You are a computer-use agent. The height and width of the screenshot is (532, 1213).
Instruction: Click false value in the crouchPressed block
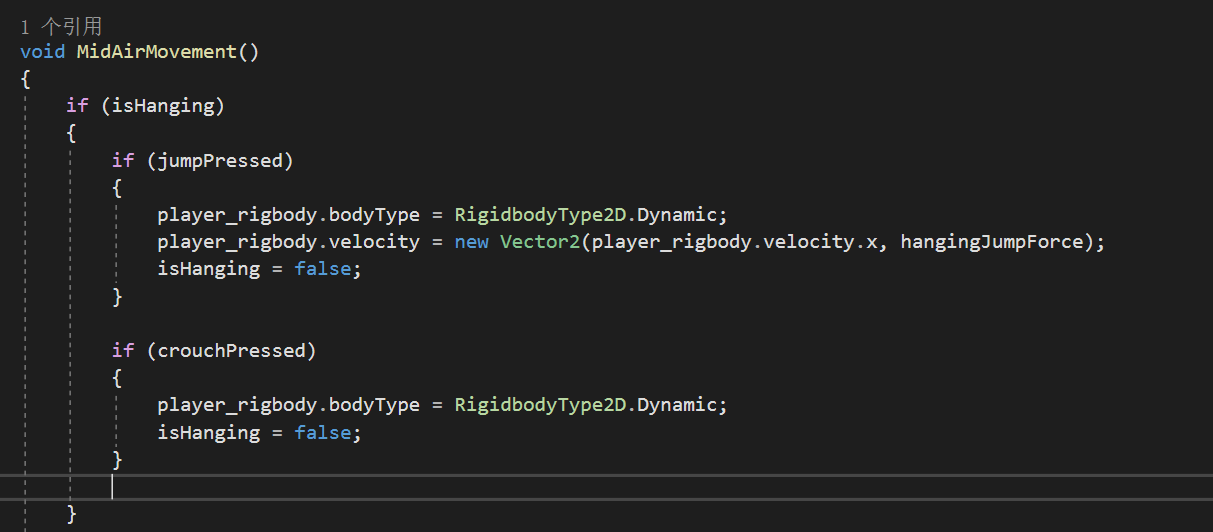click(x=323, y=433)
